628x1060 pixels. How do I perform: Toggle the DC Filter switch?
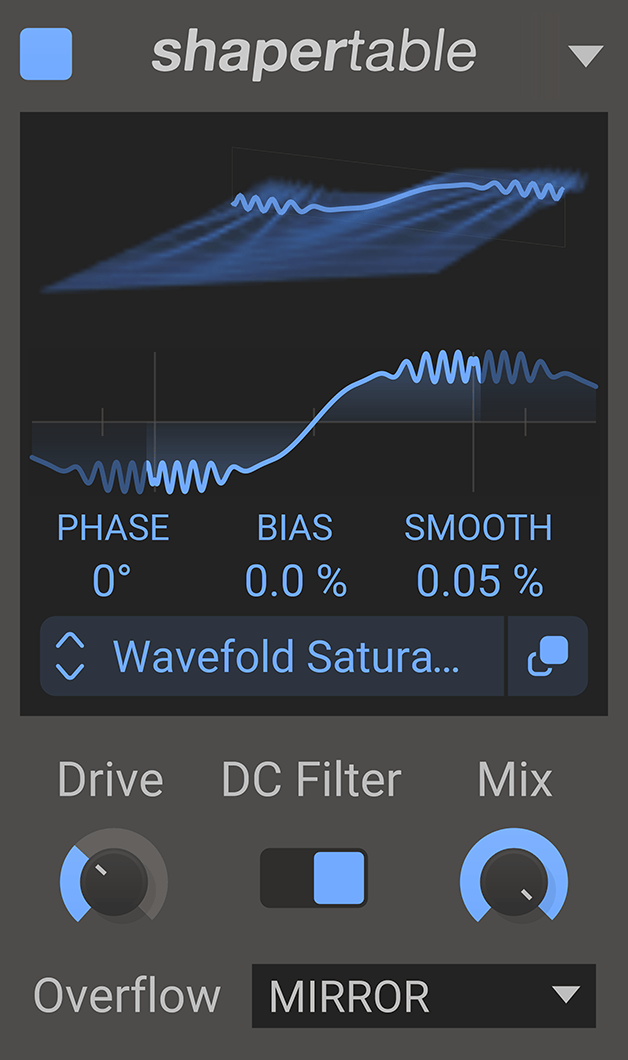click(314, 878)
